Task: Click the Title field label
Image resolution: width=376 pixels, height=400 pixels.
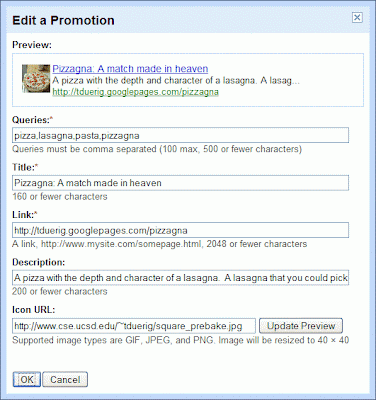Action: coord(24,167)
